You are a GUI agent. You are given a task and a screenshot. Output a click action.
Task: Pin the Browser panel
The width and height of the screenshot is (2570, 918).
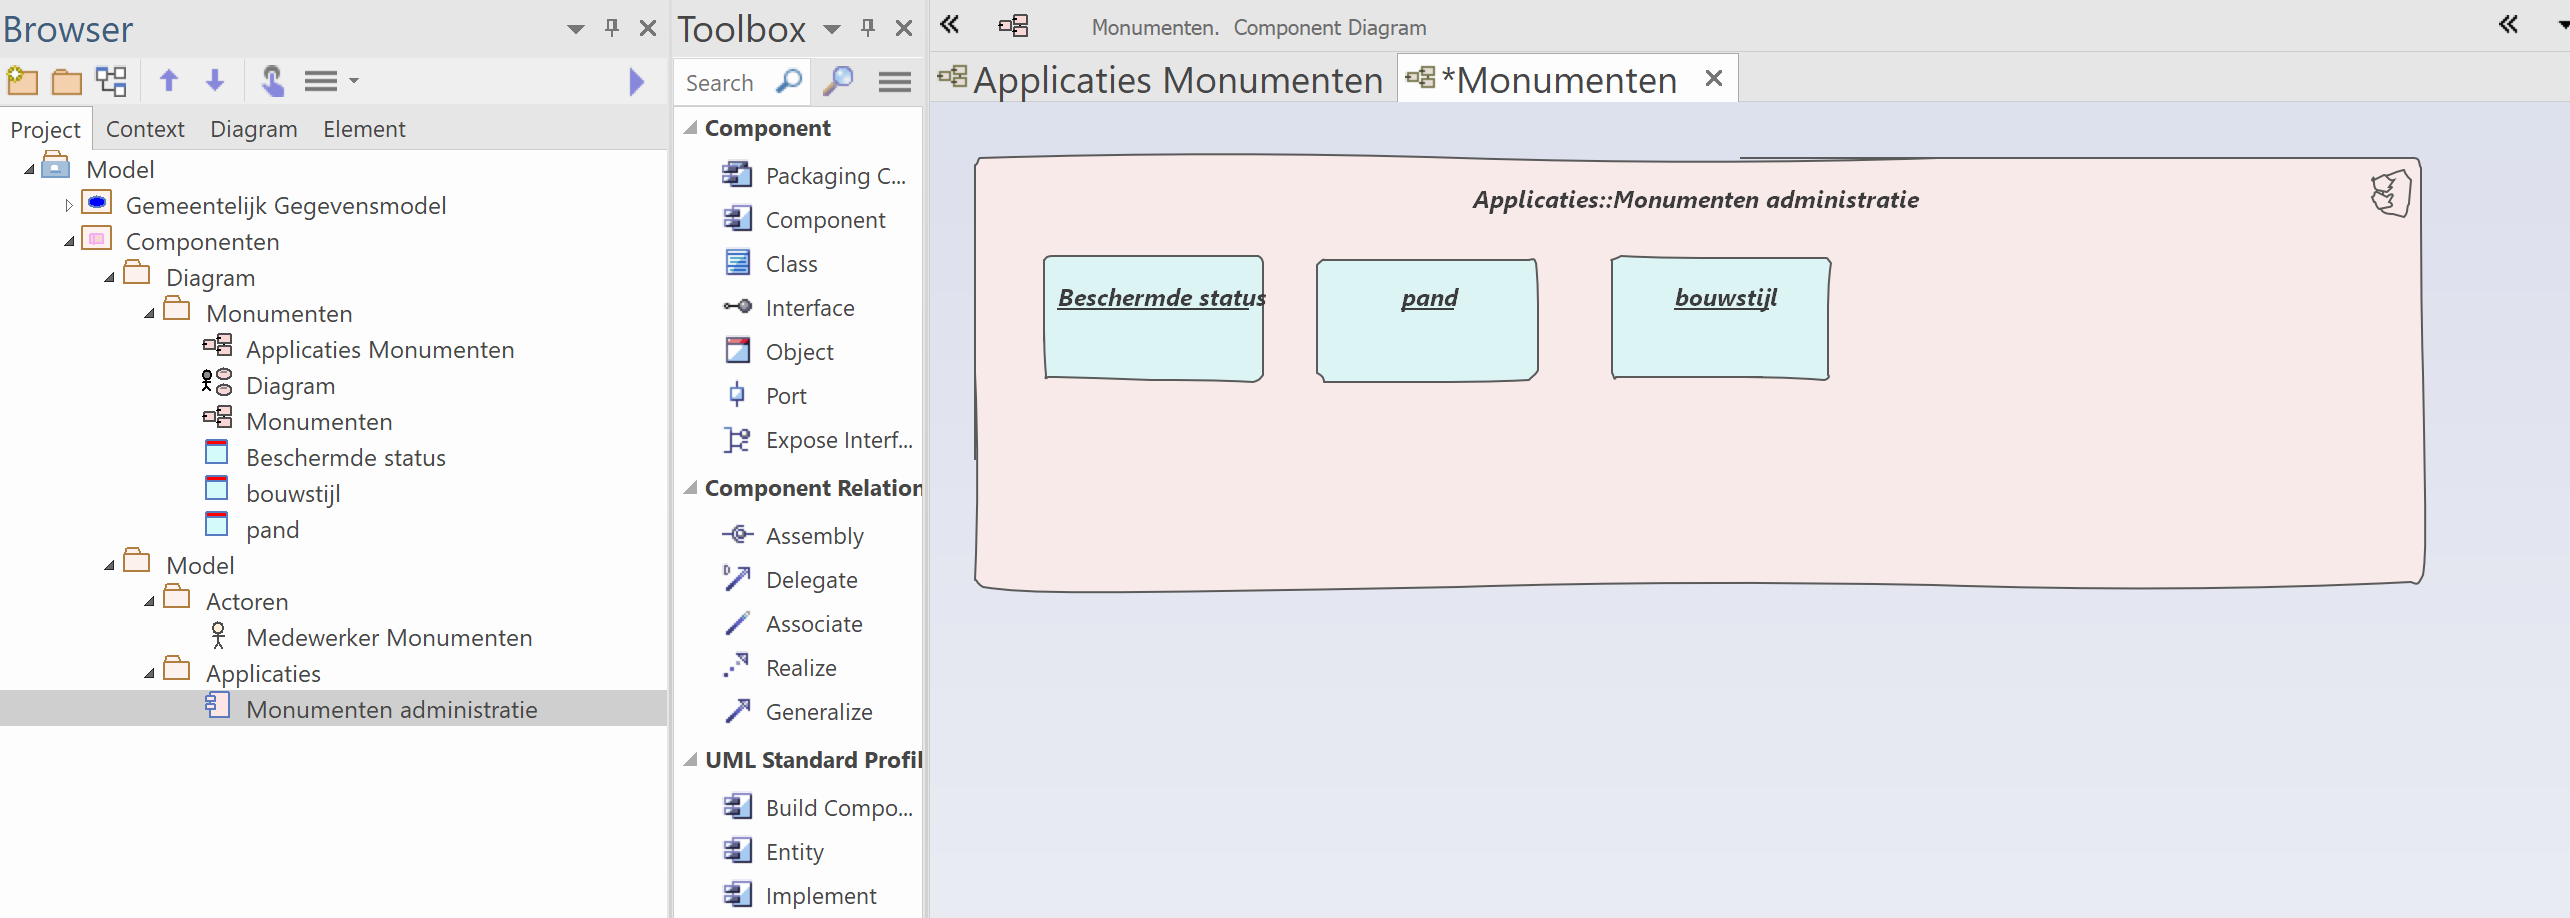(612, 28)
